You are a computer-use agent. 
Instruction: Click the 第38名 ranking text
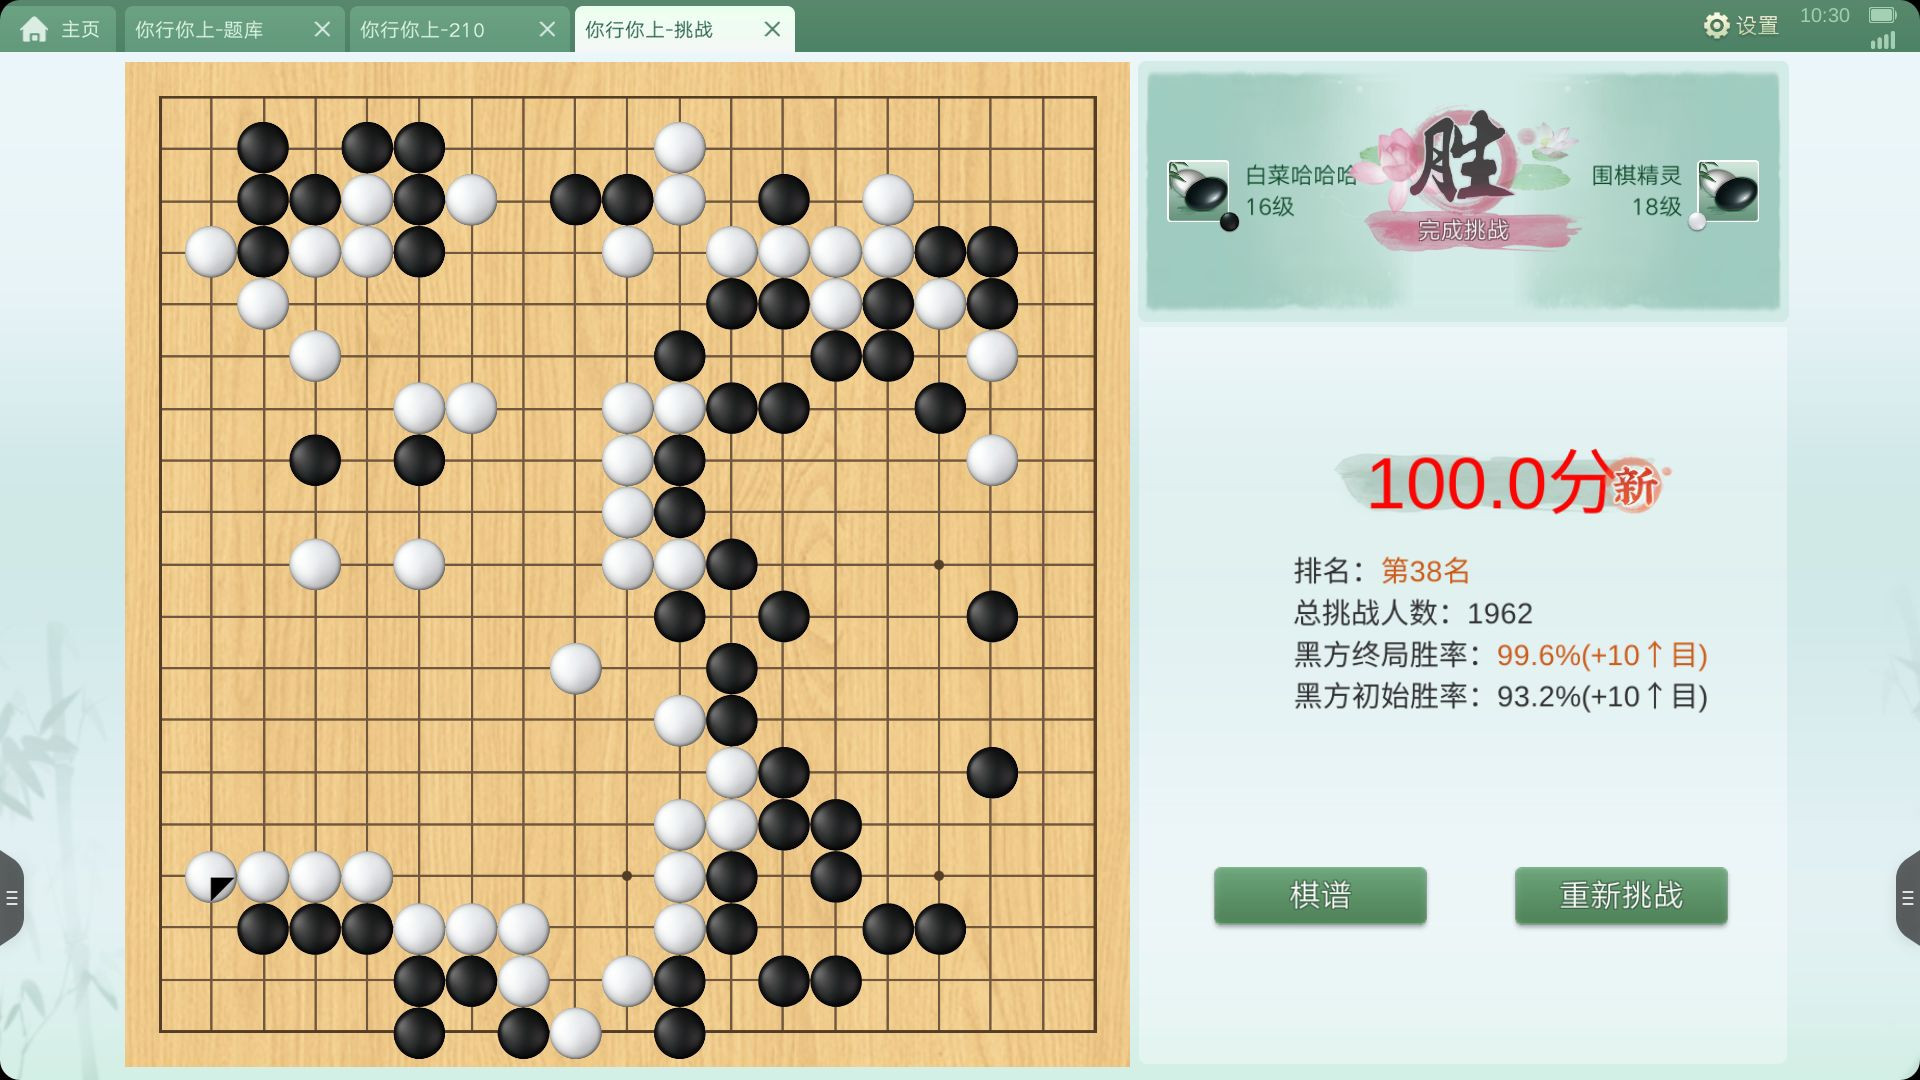1425,571
